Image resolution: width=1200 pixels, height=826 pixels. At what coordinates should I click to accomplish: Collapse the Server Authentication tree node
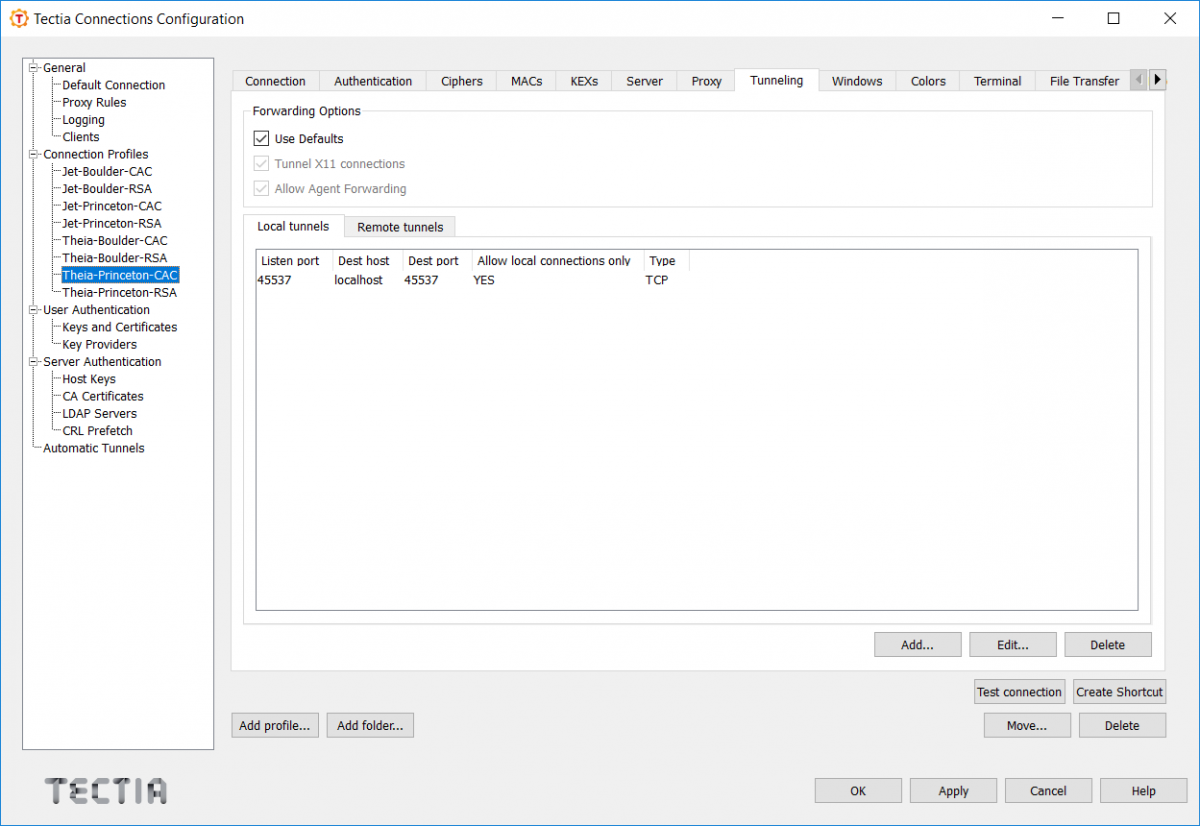pos(33,362)
